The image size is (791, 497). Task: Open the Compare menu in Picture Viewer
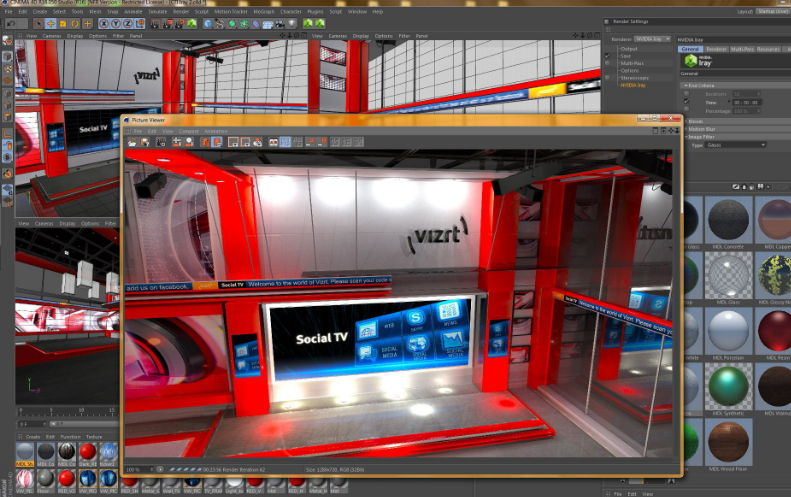click(189, 131)
